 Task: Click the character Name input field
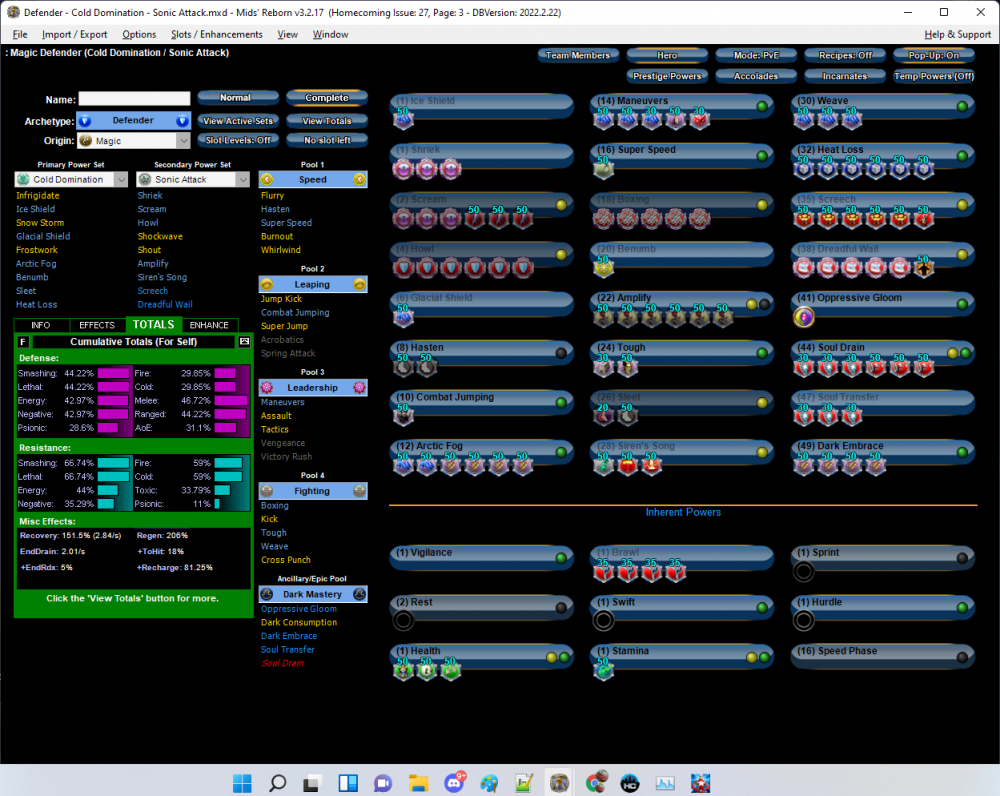tap(134, 99)
